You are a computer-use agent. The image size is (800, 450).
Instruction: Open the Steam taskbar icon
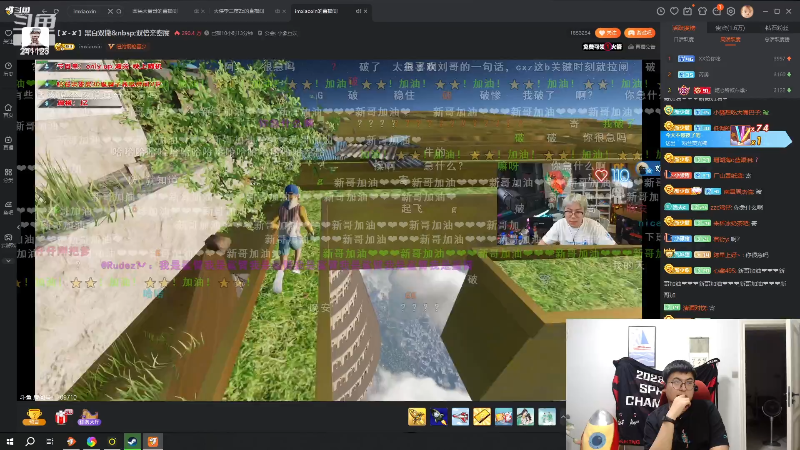[x=132, y=441]
